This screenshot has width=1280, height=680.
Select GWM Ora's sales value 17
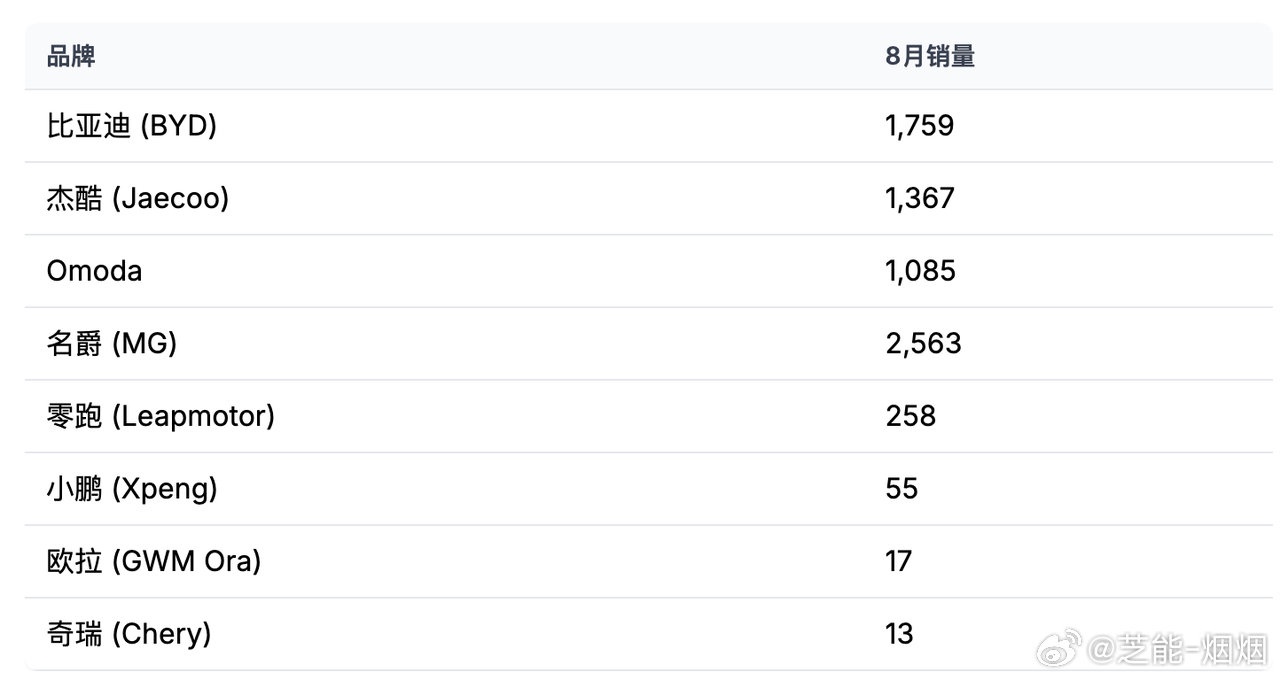[x=898, y=561]
